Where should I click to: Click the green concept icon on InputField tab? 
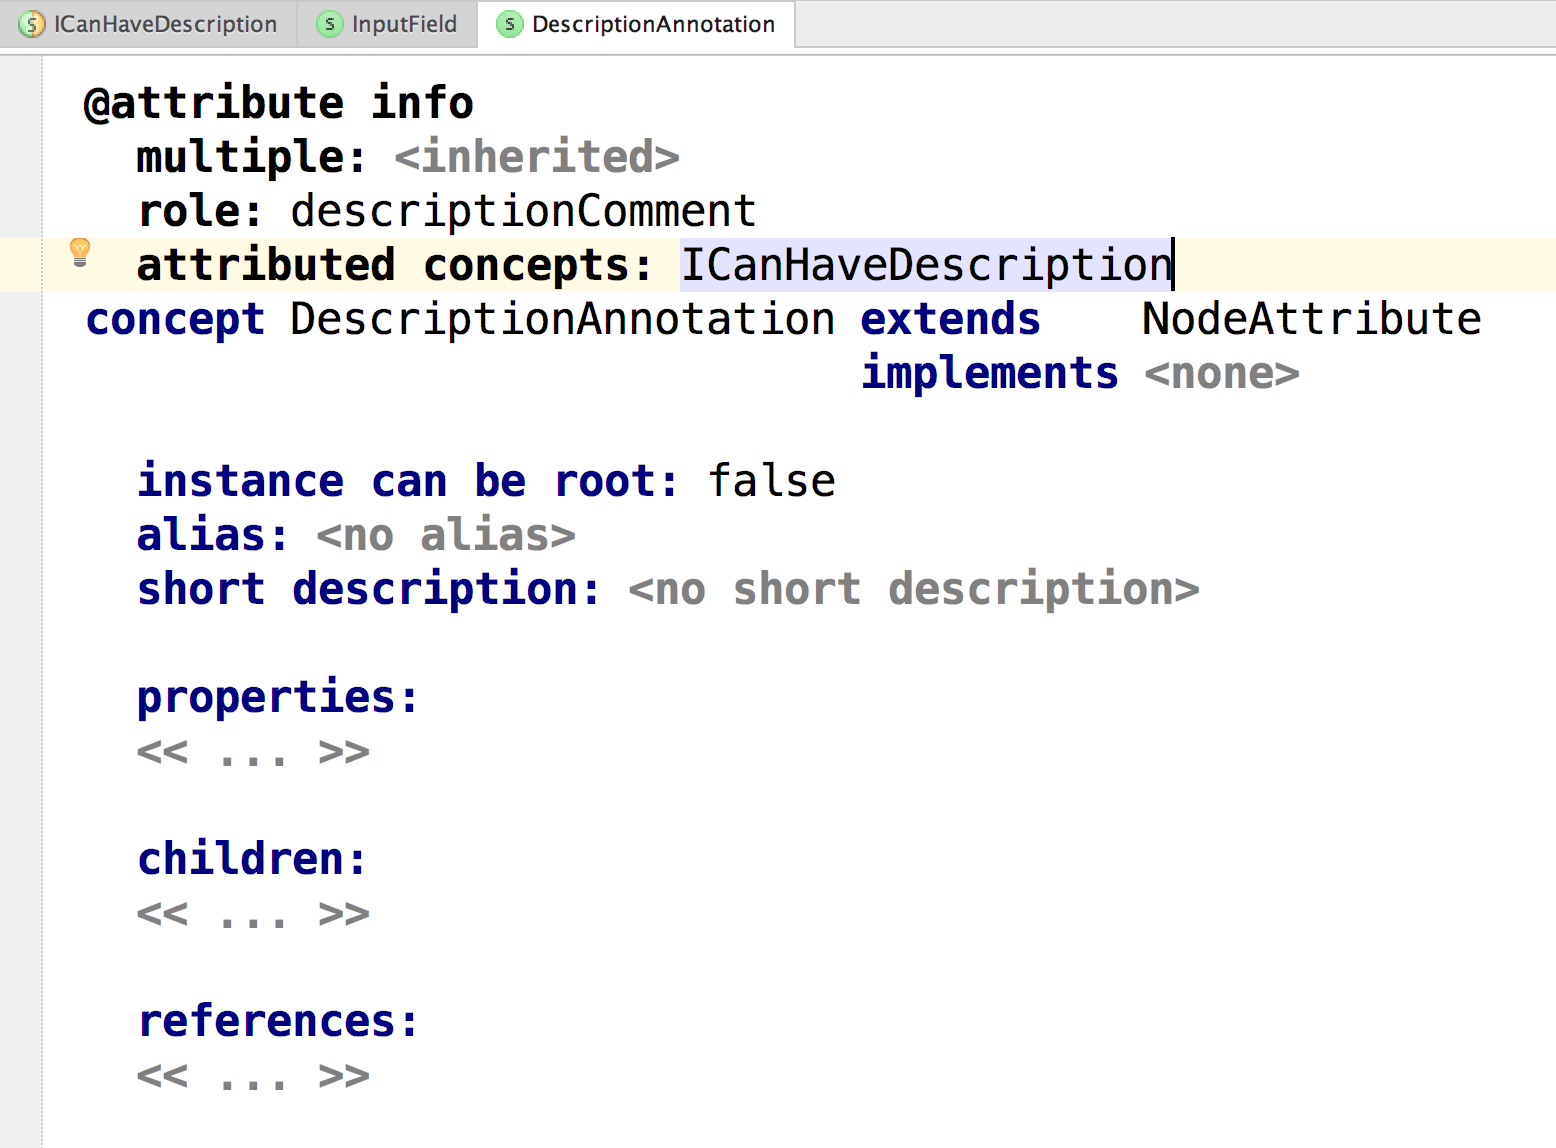(329, 23)
